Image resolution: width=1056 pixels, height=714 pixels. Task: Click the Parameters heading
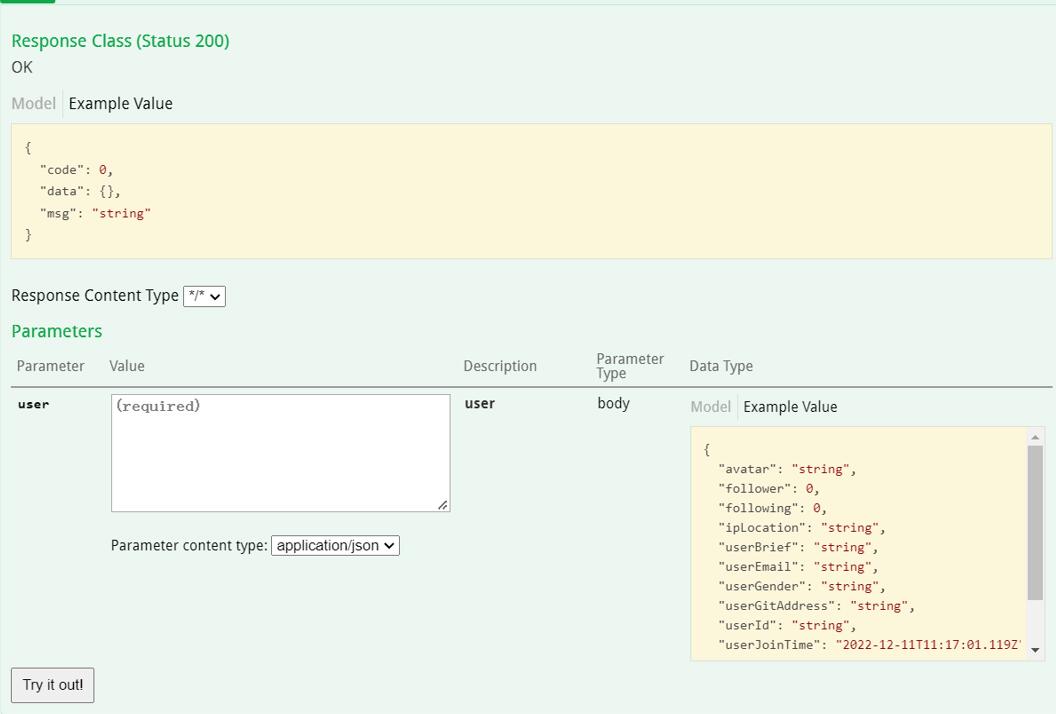(x=57, y=331)
